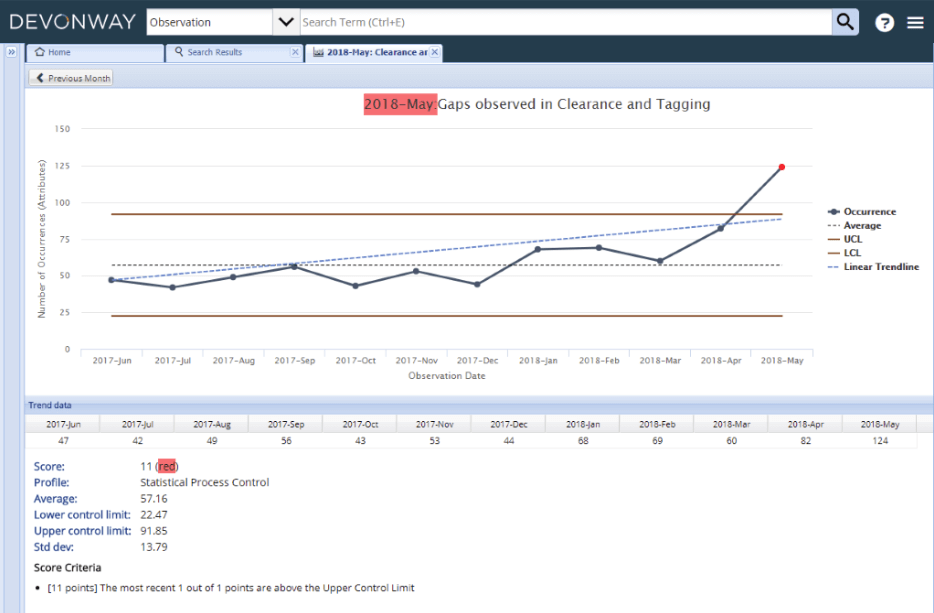Click the Observation Date axis label

coord(447,376)
